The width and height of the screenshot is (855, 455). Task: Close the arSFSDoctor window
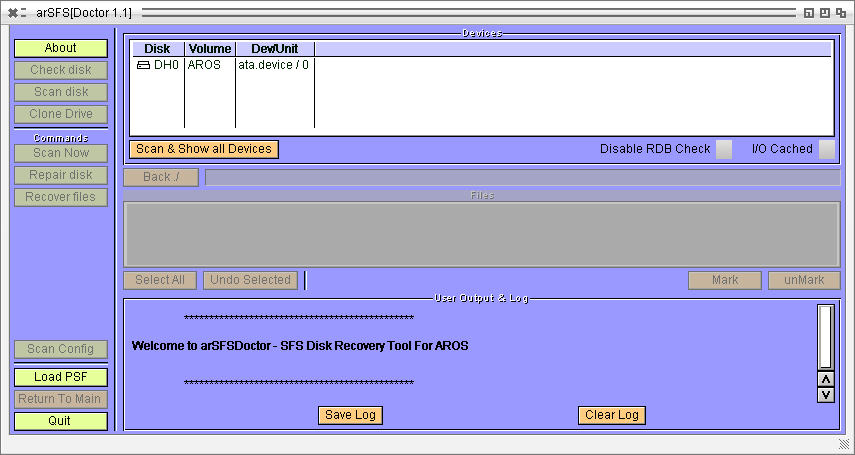12,13
